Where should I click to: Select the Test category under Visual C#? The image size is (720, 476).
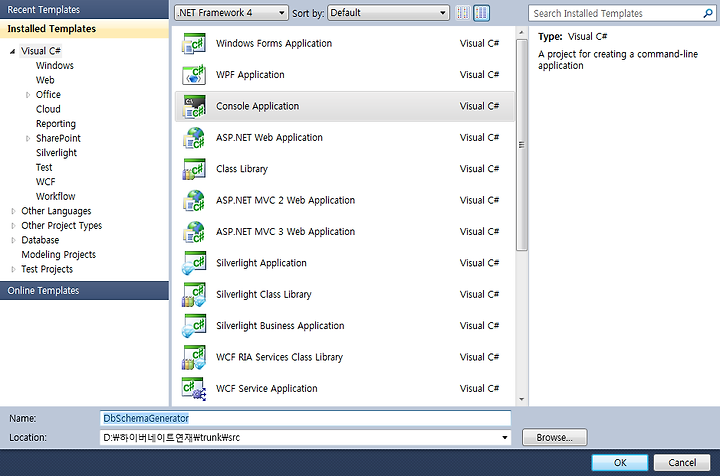tap(44, 168)
